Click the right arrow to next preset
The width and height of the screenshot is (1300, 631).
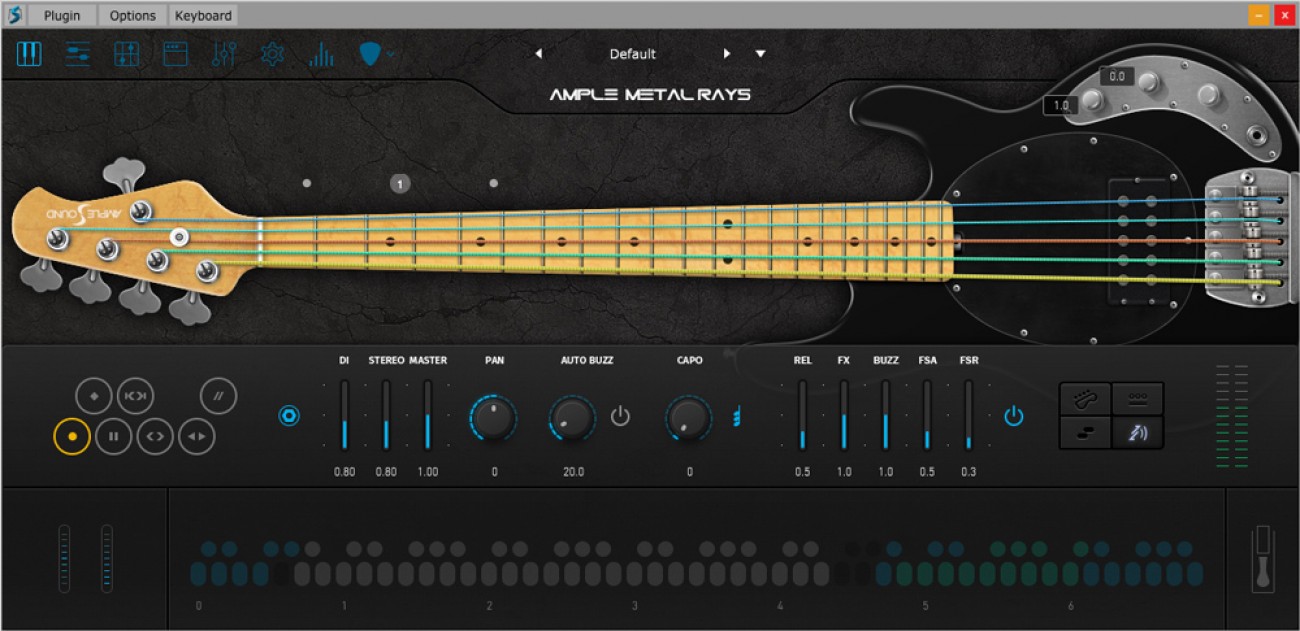pos(727,54)
